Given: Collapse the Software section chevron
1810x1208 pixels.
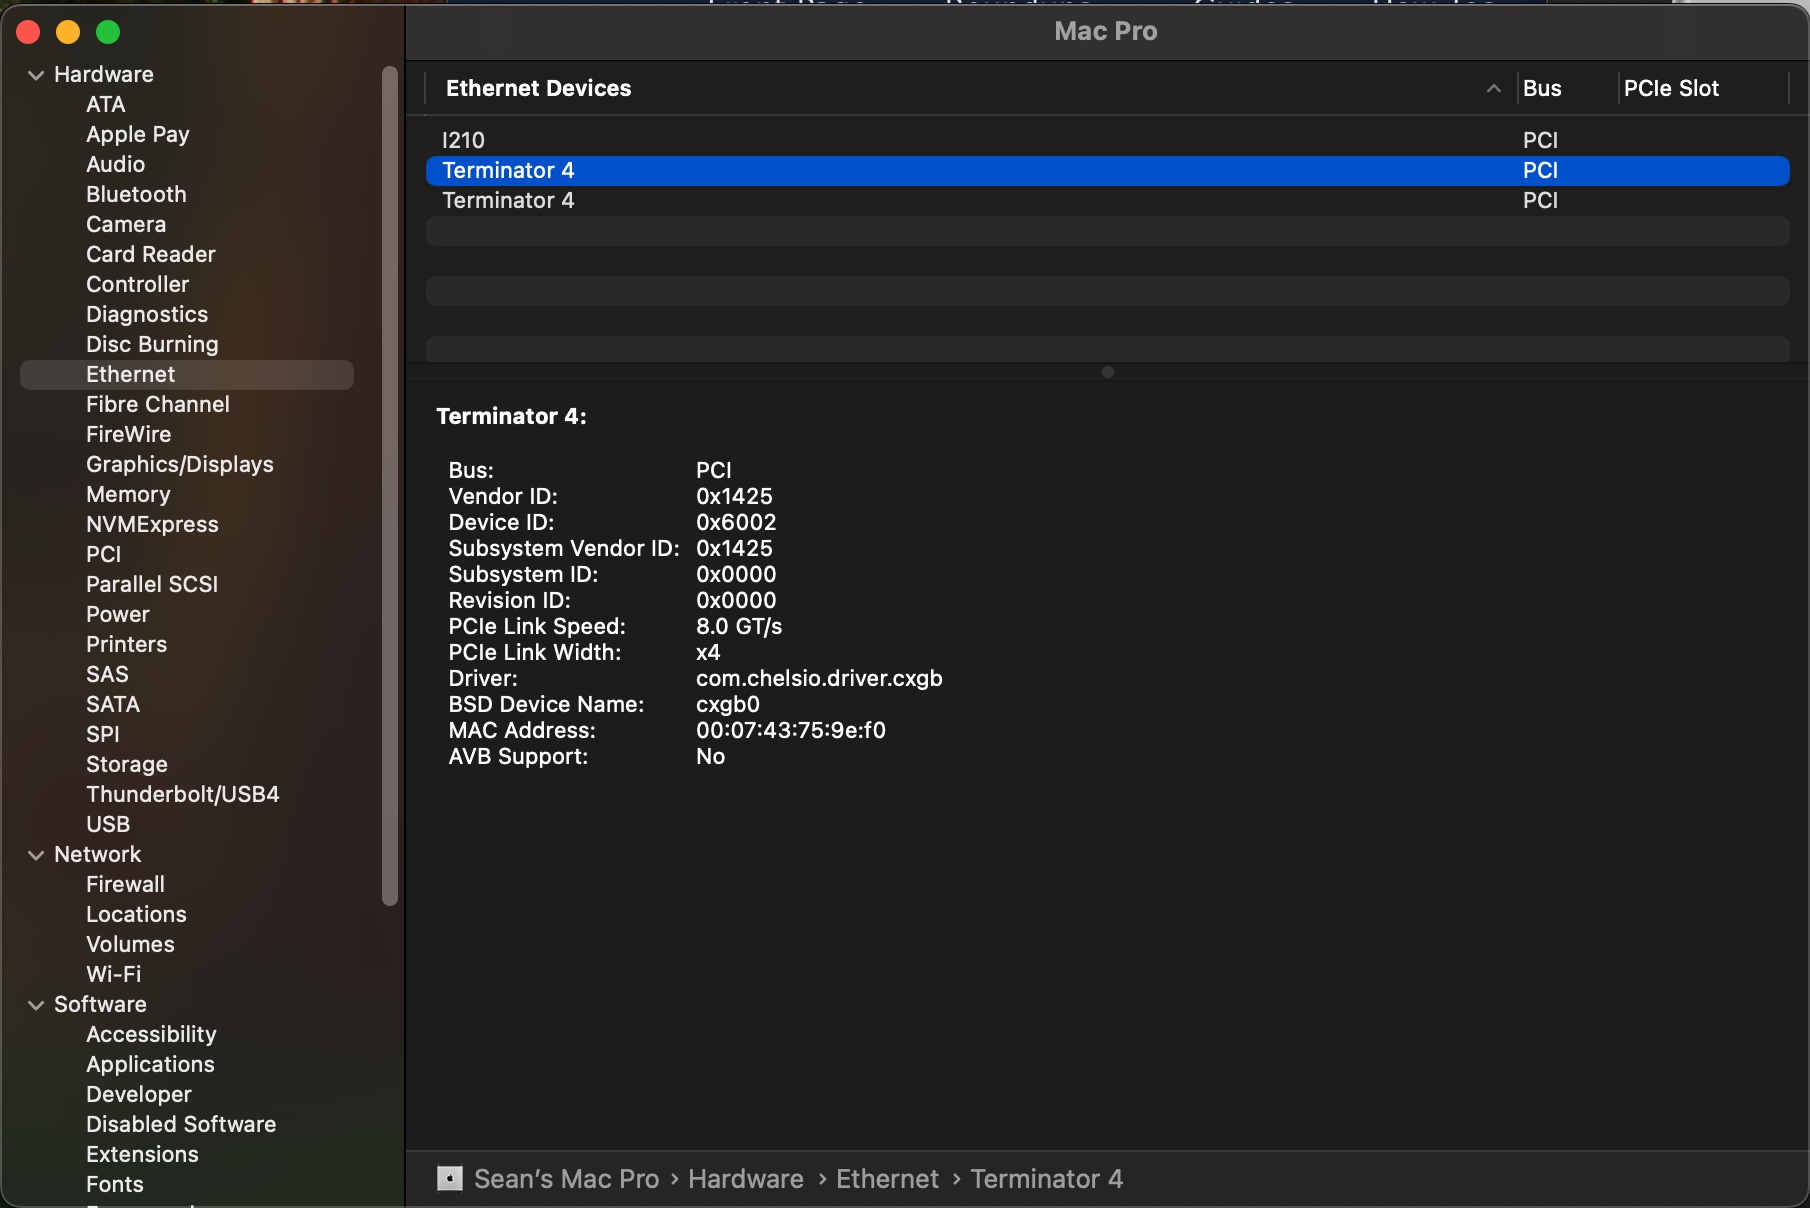Looking at the screenshot, I should click(x=36, y=1005).
